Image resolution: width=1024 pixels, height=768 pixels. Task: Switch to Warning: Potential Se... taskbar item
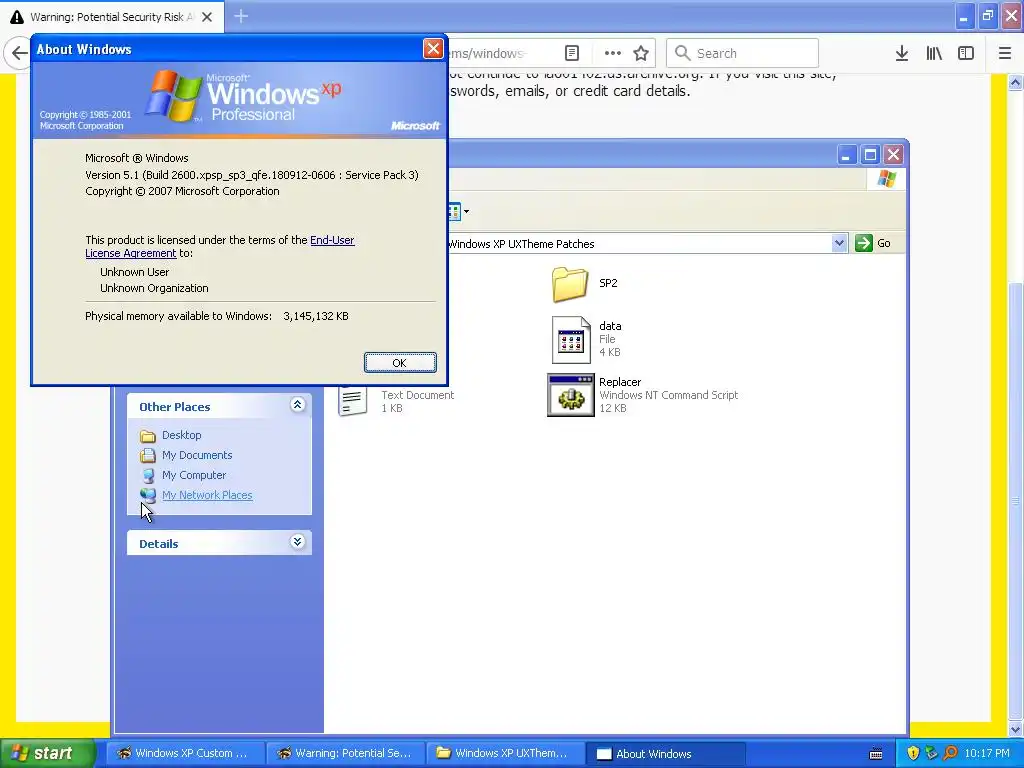(345, 753)
